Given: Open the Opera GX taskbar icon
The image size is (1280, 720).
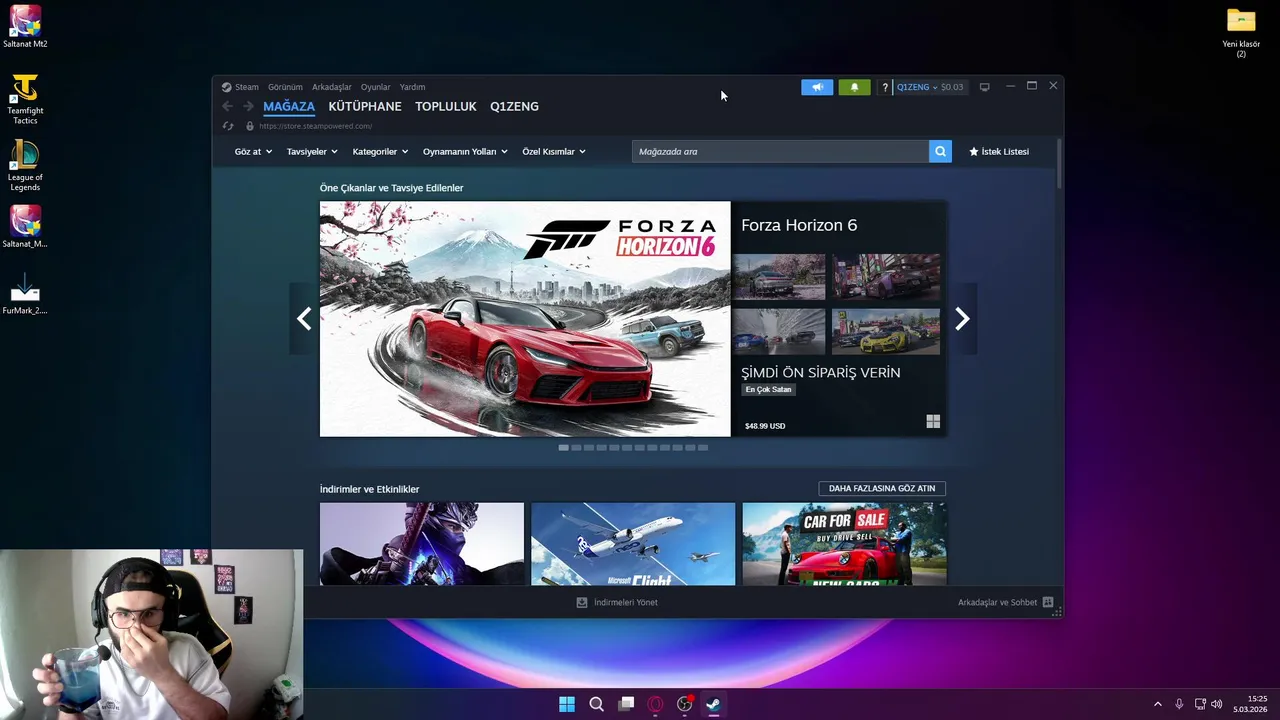Looking at the screenshot, I should click(655, 704).
